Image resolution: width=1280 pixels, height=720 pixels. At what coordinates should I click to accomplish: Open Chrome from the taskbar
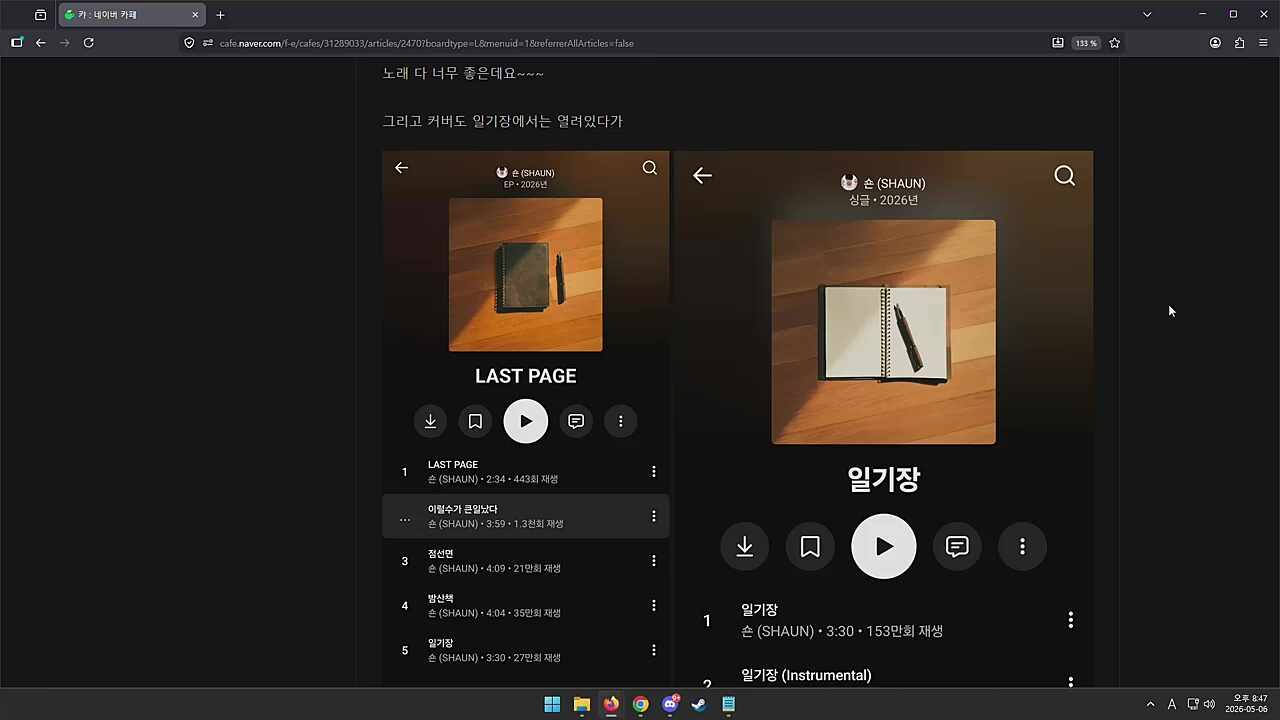pyautogui.click(x=640, y=704)
